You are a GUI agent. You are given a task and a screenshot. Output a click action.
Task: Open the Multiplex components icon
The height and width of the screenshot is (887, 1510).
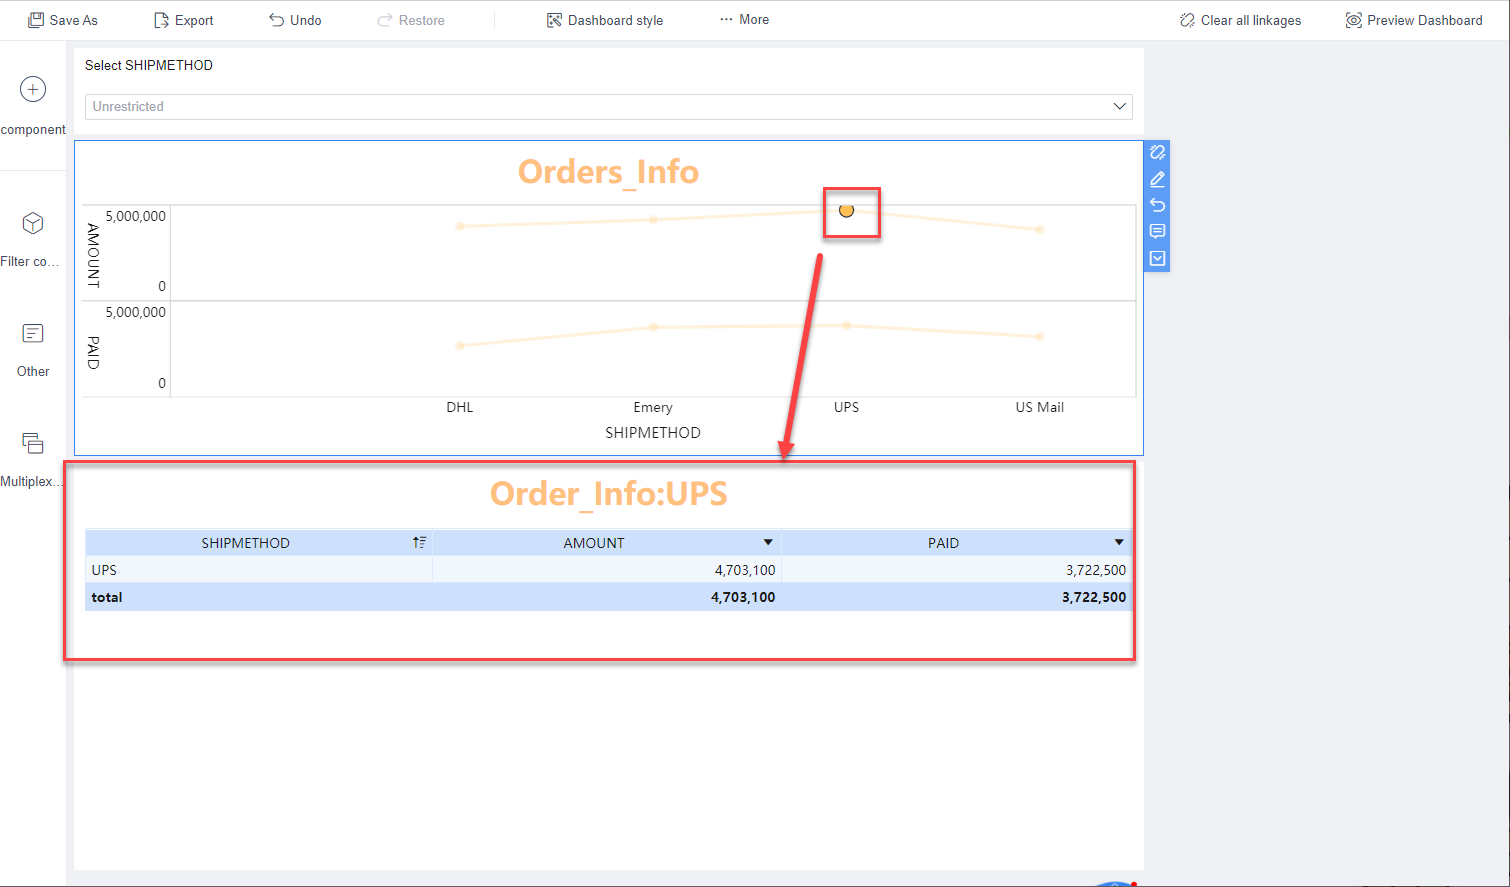coord(33,443)
